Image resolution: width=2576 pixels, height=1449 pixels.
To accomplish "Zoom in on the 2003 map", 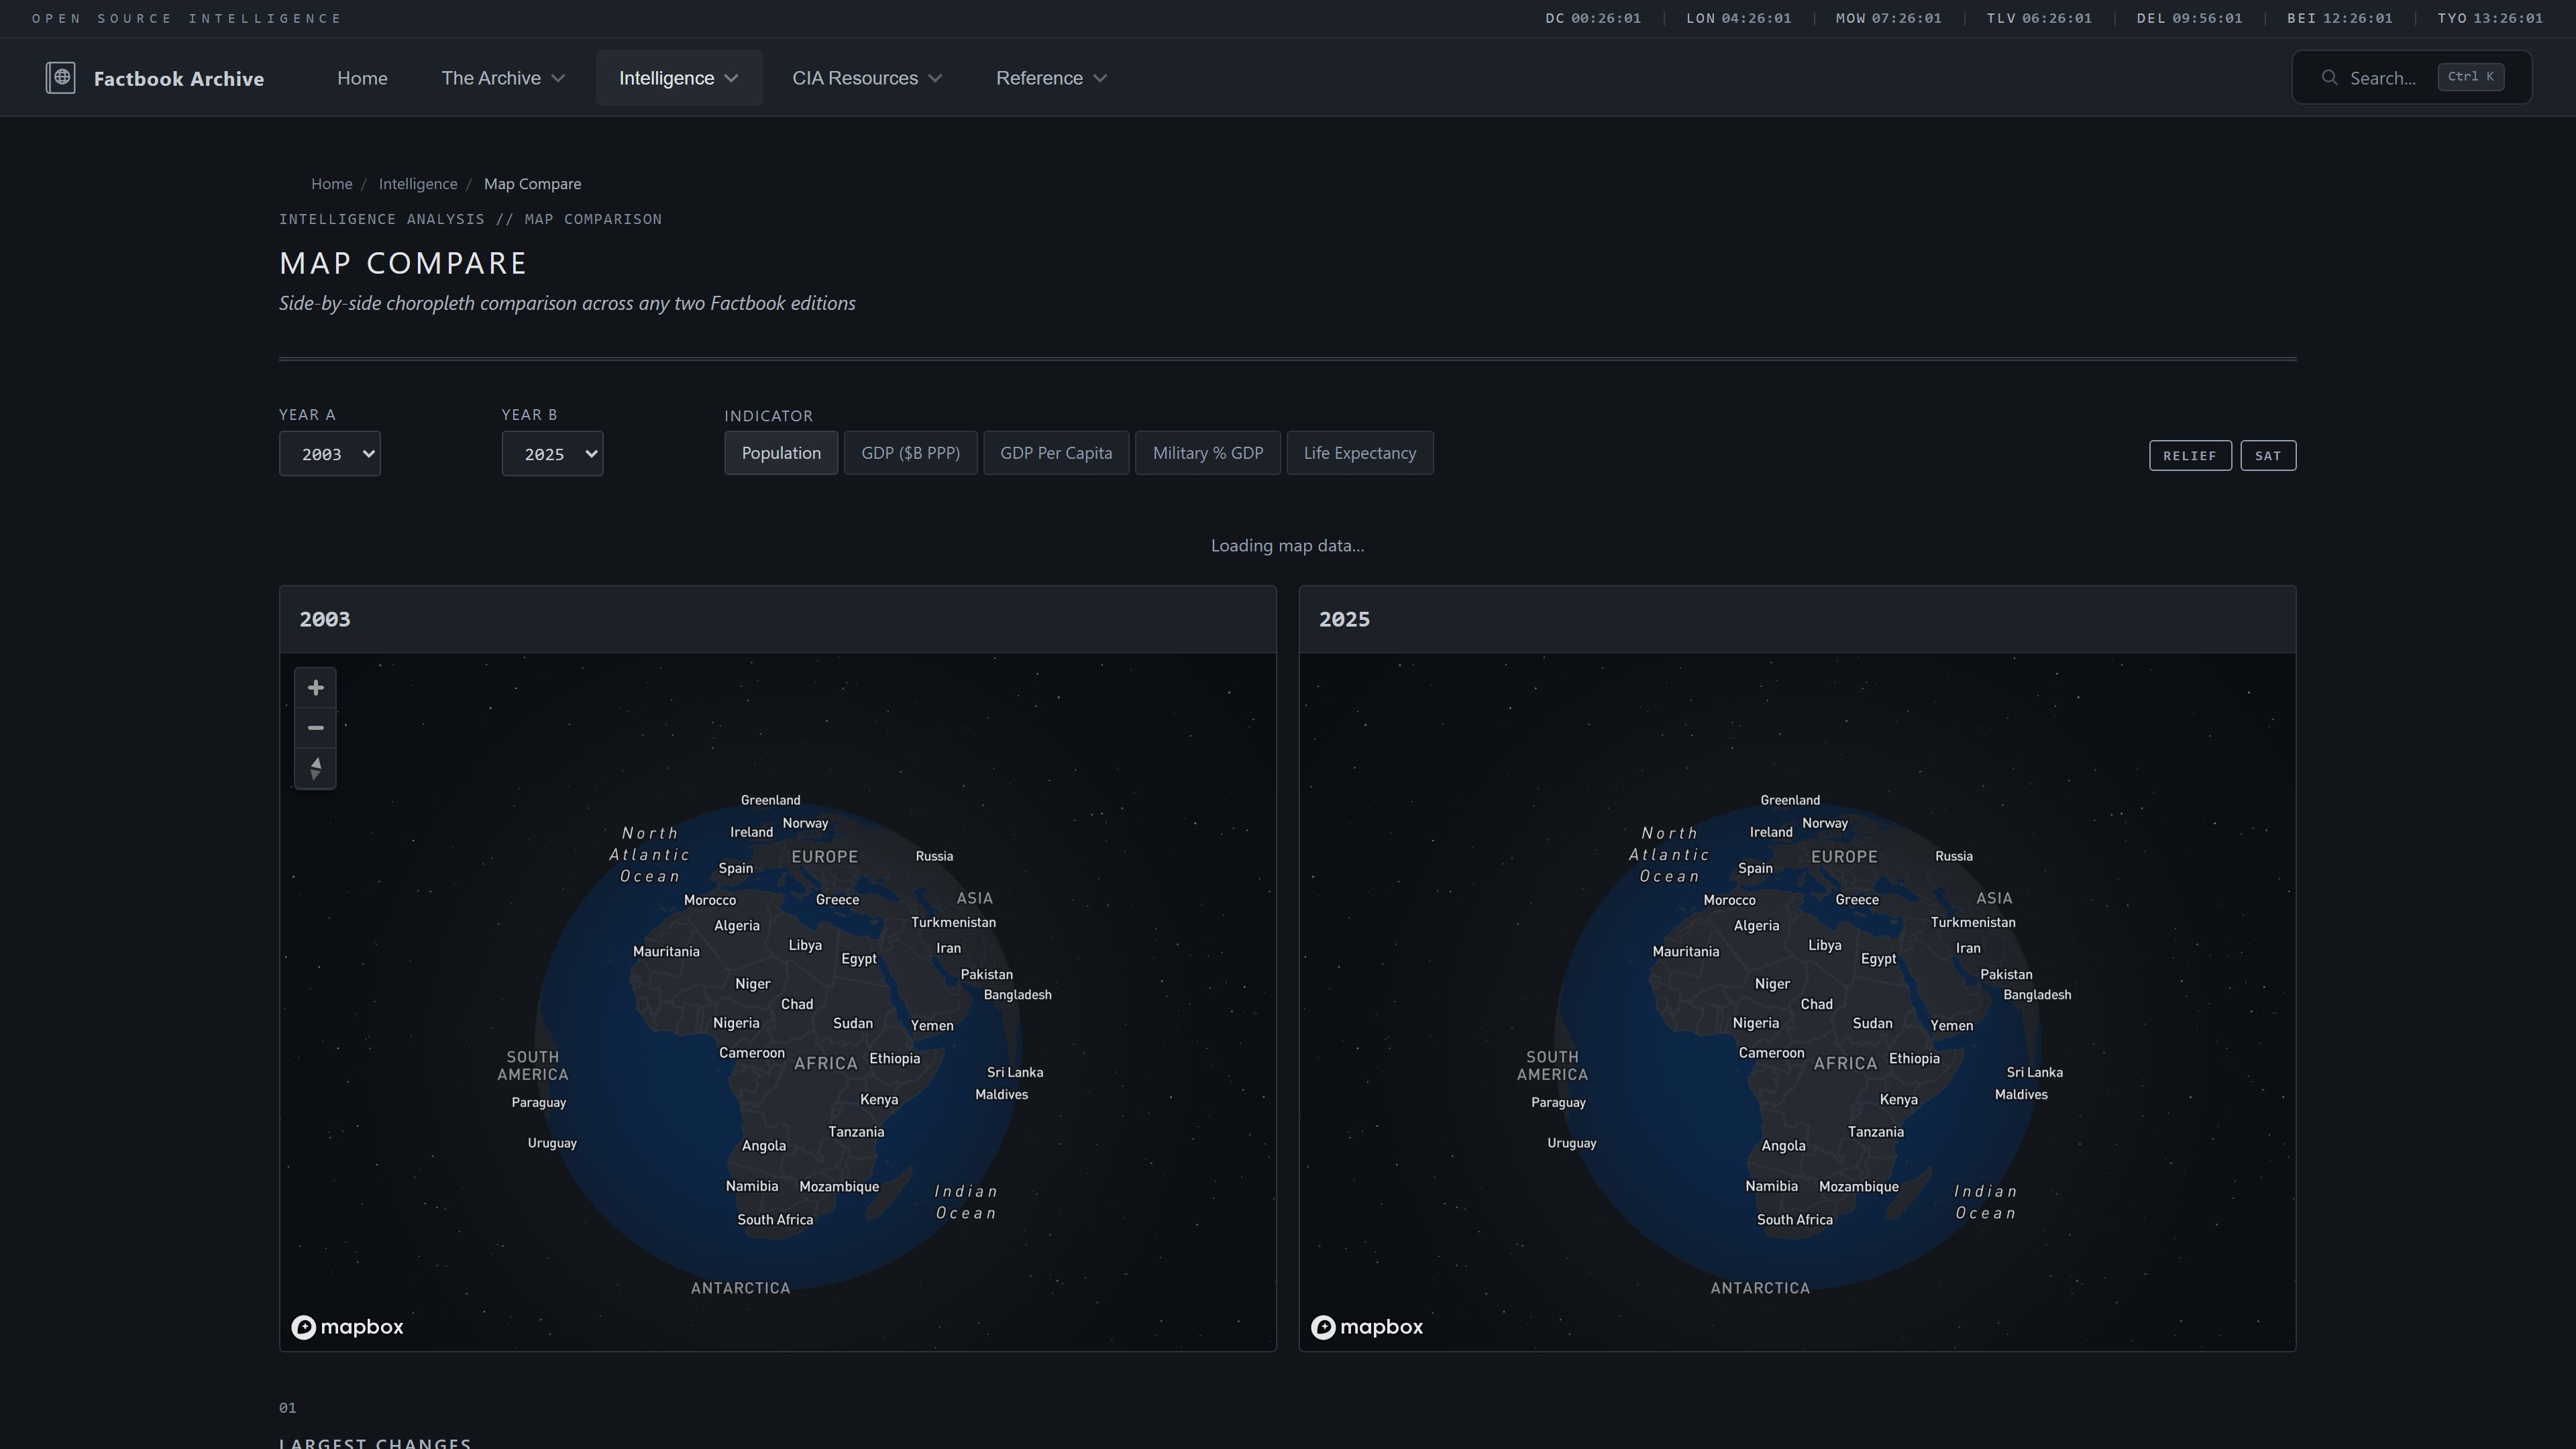I will [315, 688].
